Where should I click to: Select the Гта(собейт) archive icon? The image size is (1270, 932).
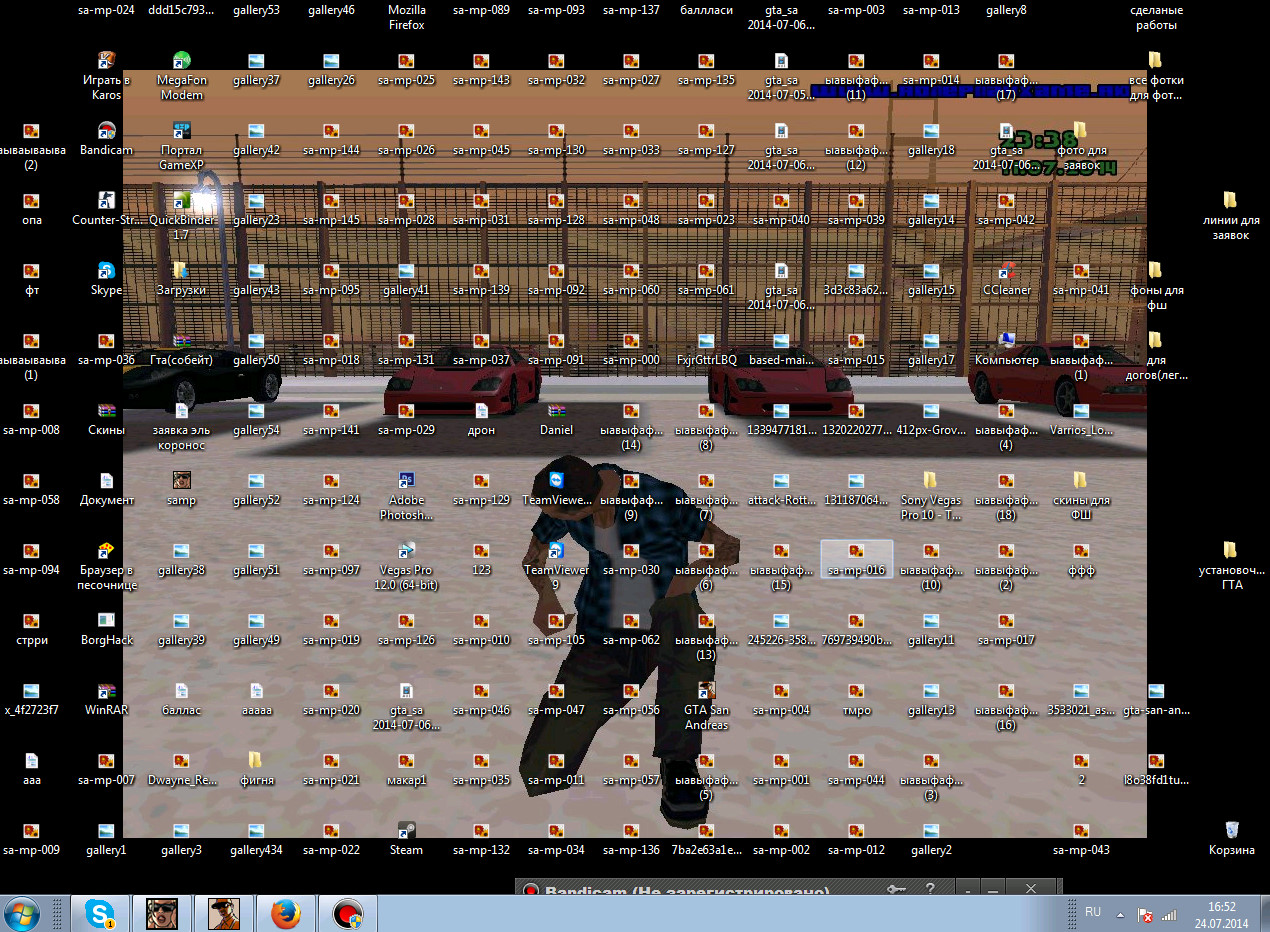(181, 348)
